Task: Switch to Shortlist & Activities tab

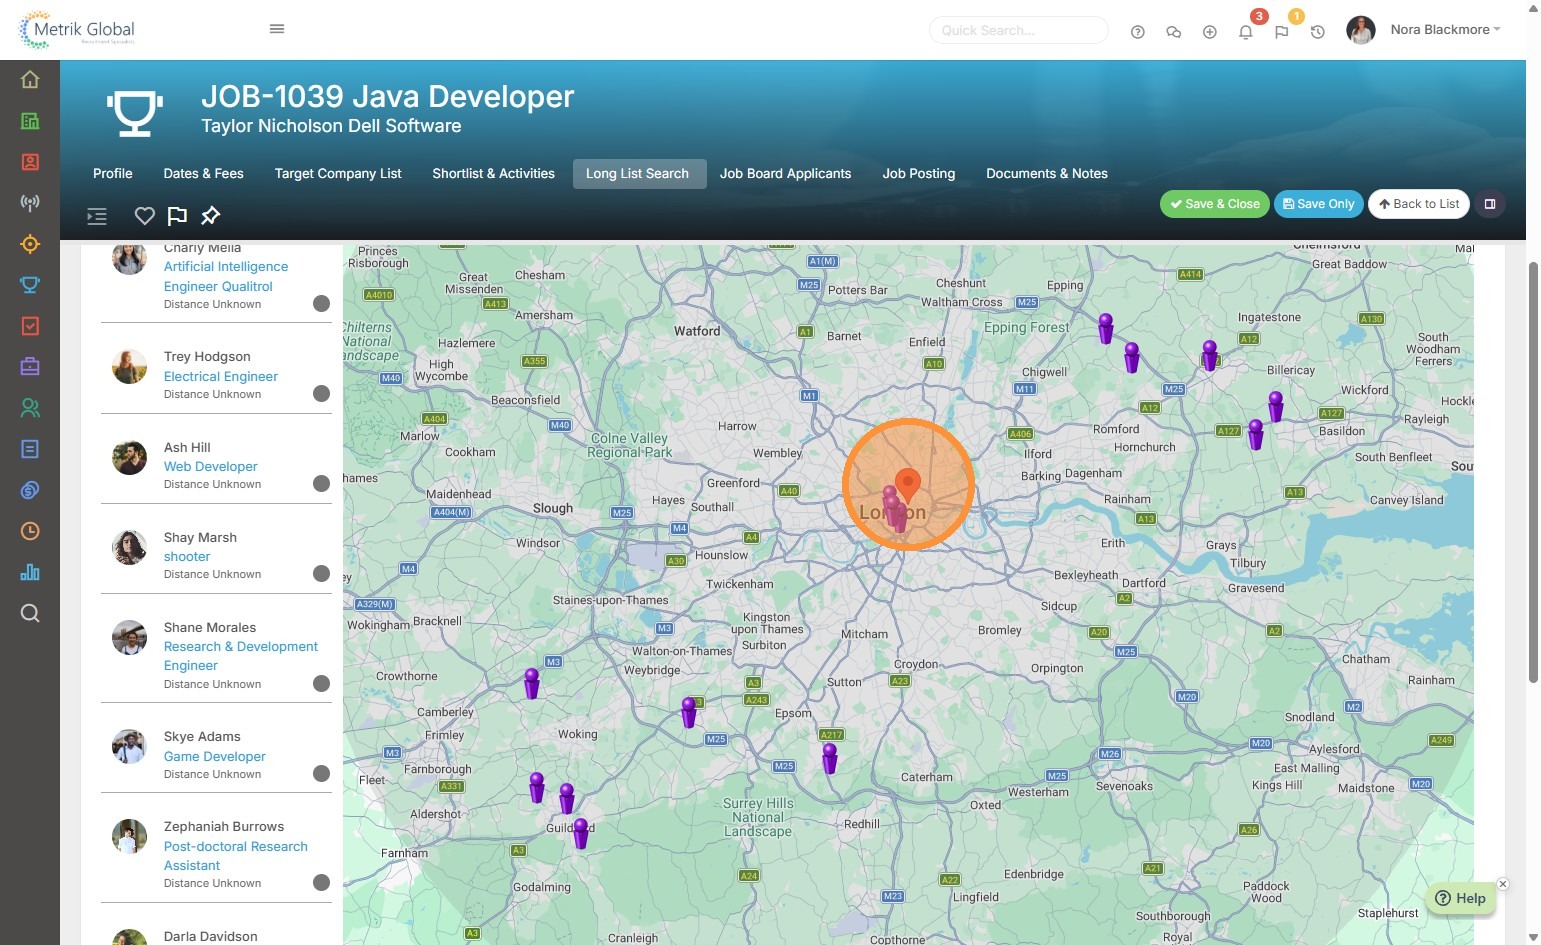Action: pyautogui.click(x=493, y=174)
